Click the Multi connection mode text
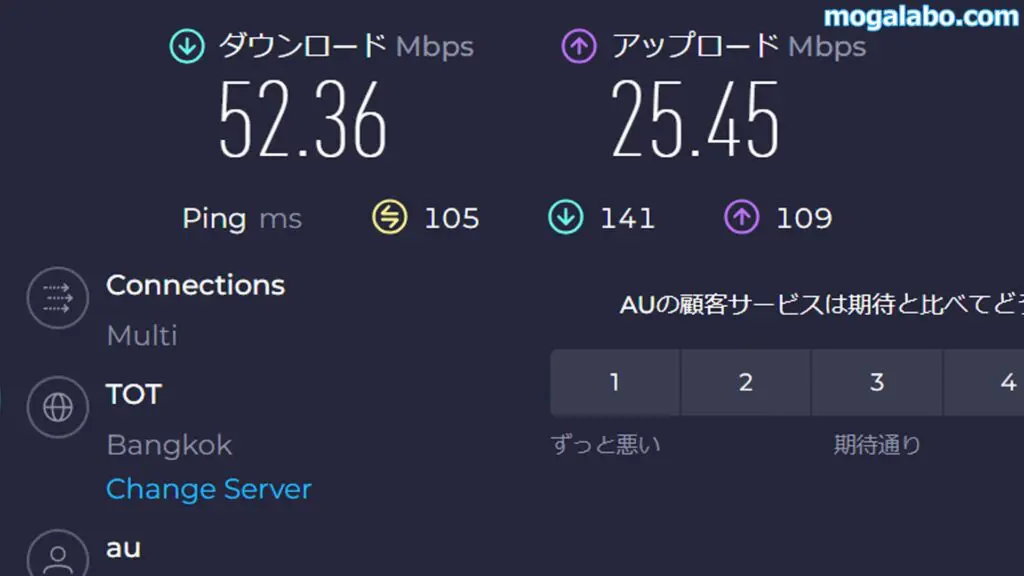The height and width of the screenshot is (576, 1024). coord(142,335)
